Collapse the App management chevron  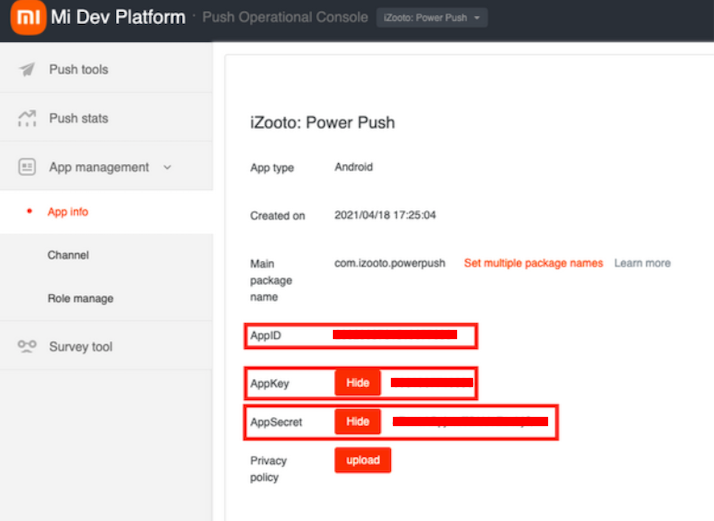tap(168, 167)
